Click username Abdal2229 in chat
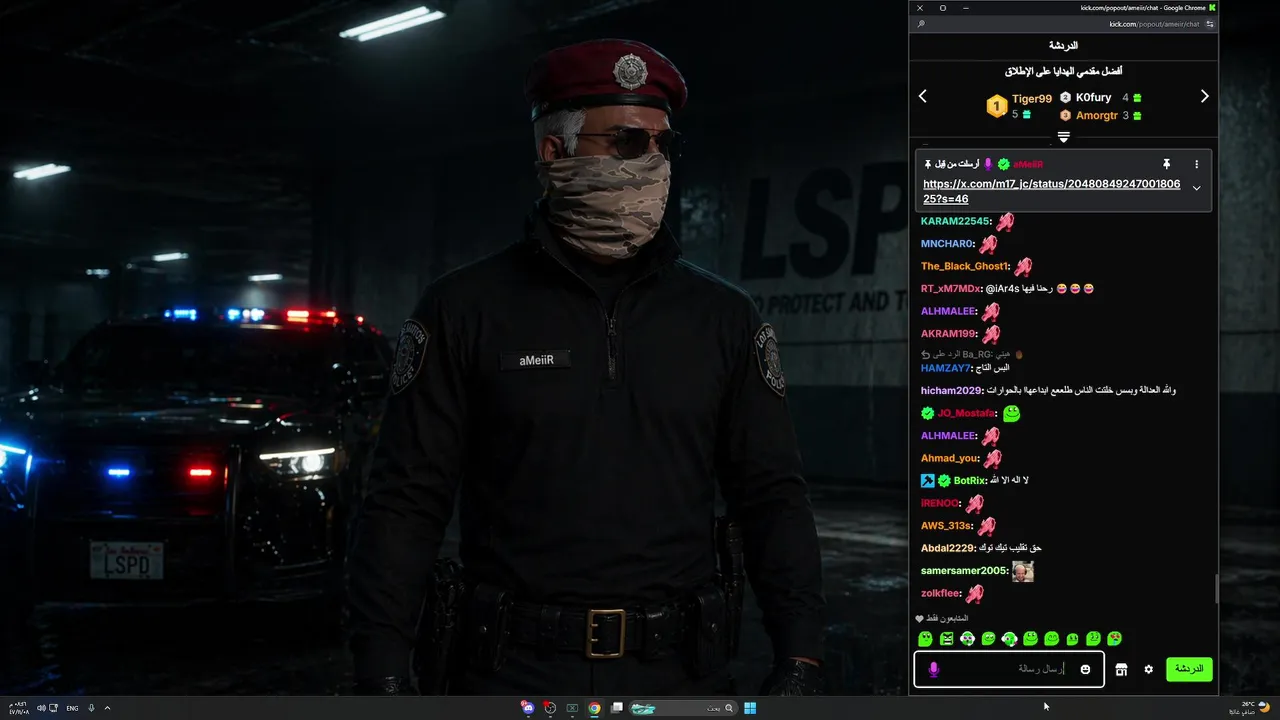This screenshot has height=720, width=1280. (x=948, y=548)
